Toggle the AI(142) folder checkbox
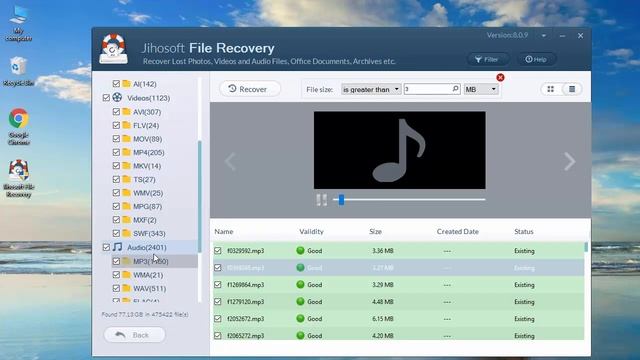The height and width of the screenshot is (360, 640). 116,84
